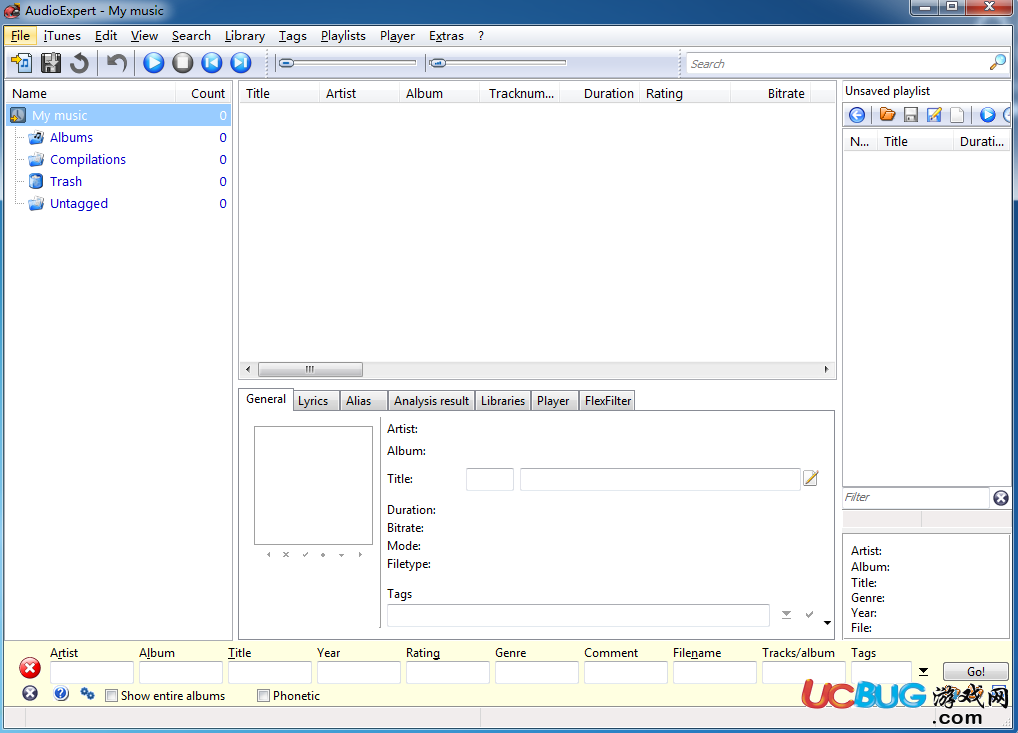Open the underlined arrow dropdown beside Tags field
The height and width of the screenshot is (733, 1018).
click(786, 614)
